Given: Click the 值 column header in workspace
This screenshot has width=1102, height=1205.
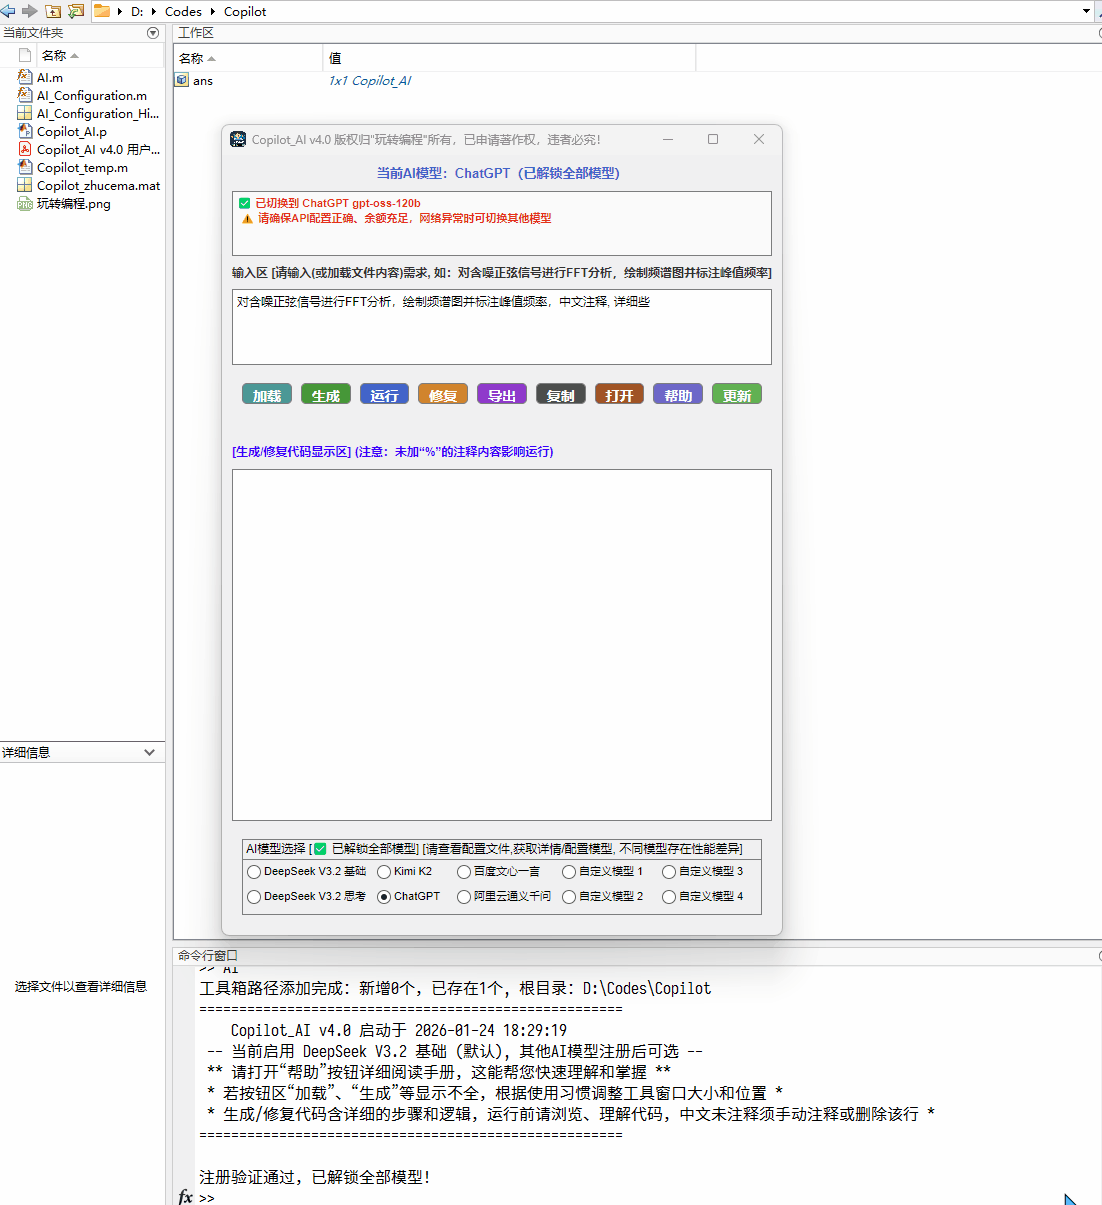Looking at the screenshot, I should click(510, 58).
